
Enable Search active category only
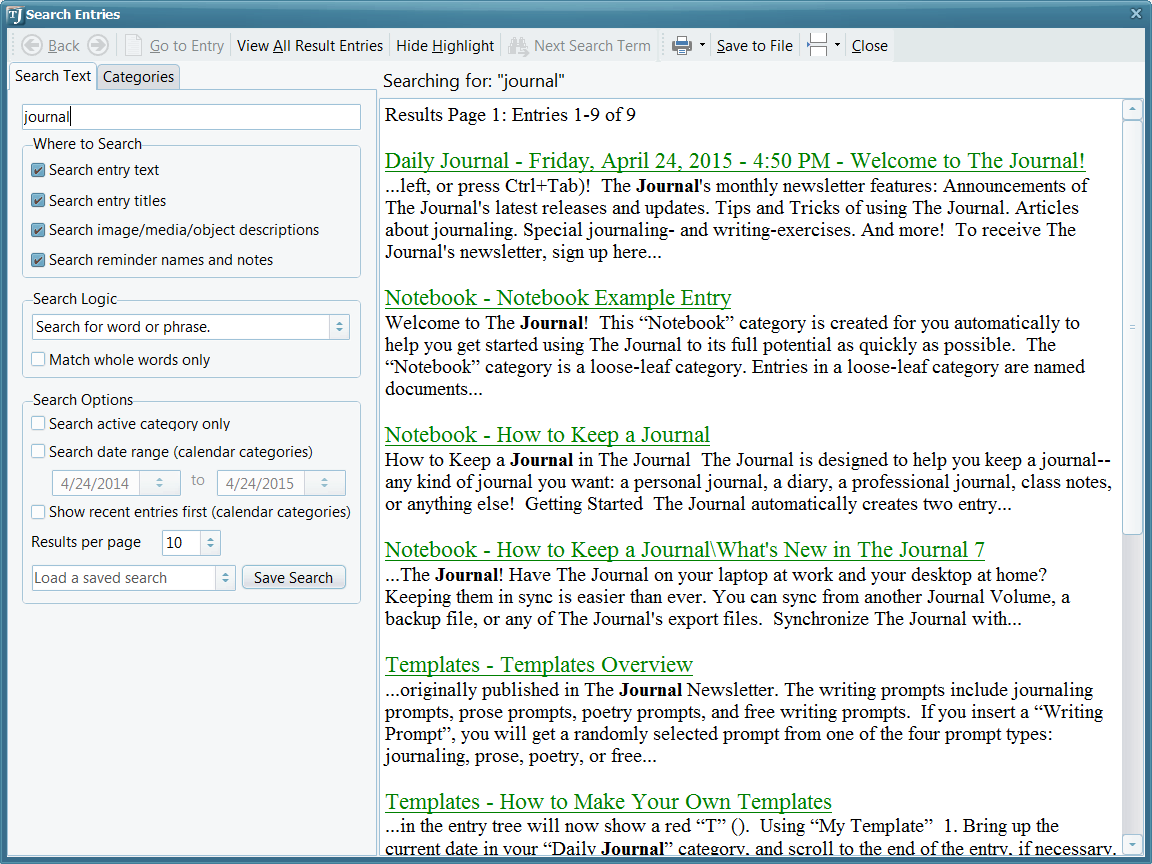(x=38, y=423)
